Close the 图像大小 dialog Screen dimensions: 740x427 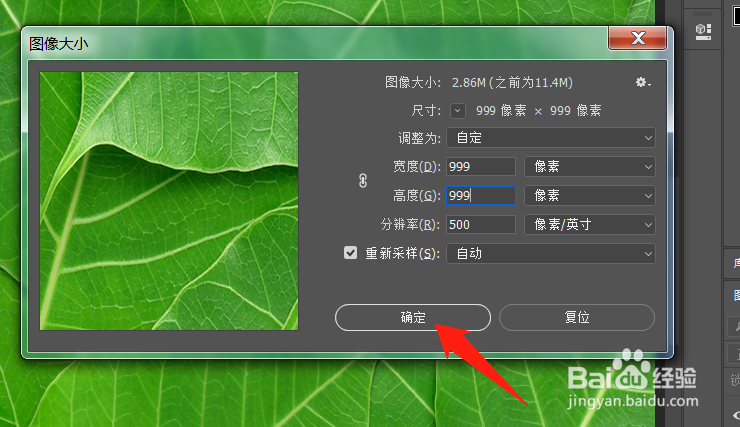click(638, 38)
